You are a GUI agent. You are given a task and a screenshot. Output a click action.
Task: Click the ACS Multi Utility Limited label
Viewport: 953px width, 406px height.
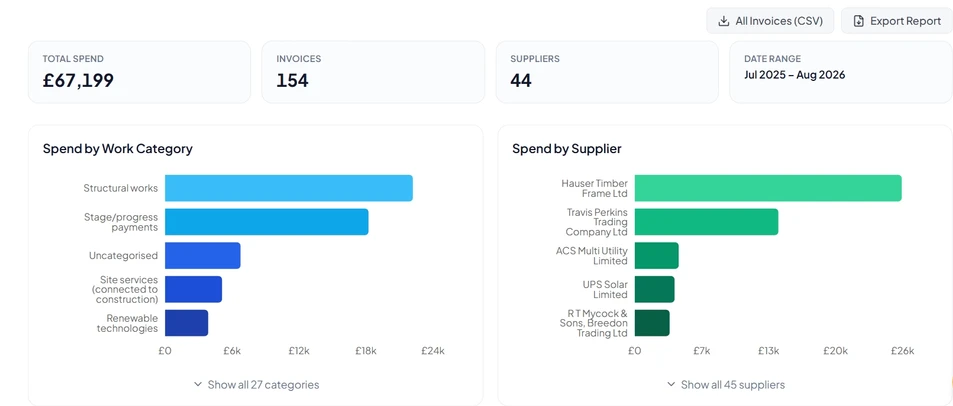pos(591,255)
